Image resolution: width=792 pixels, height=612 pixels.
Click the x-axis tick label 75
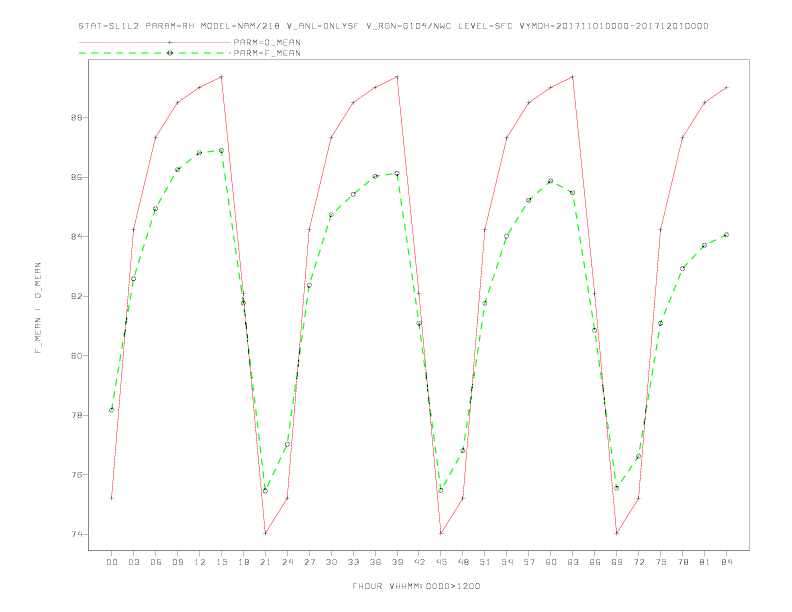tap(661, 562)
